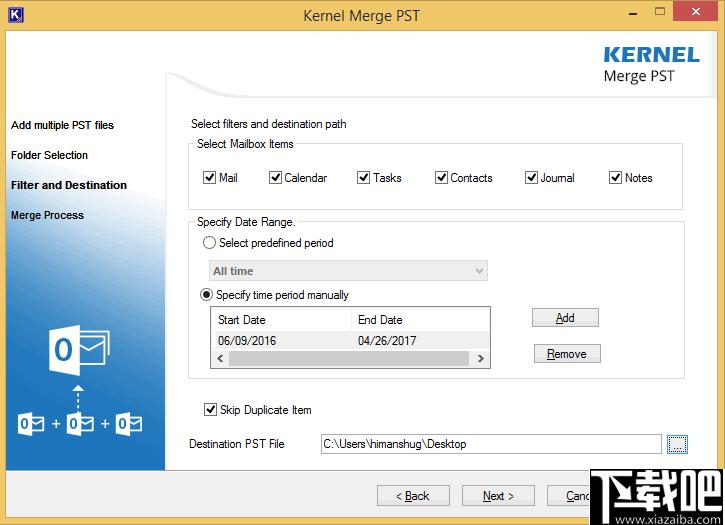725x525 pixels.
Task: Toggle the Calendar checkbox
Action: [275, 178]
